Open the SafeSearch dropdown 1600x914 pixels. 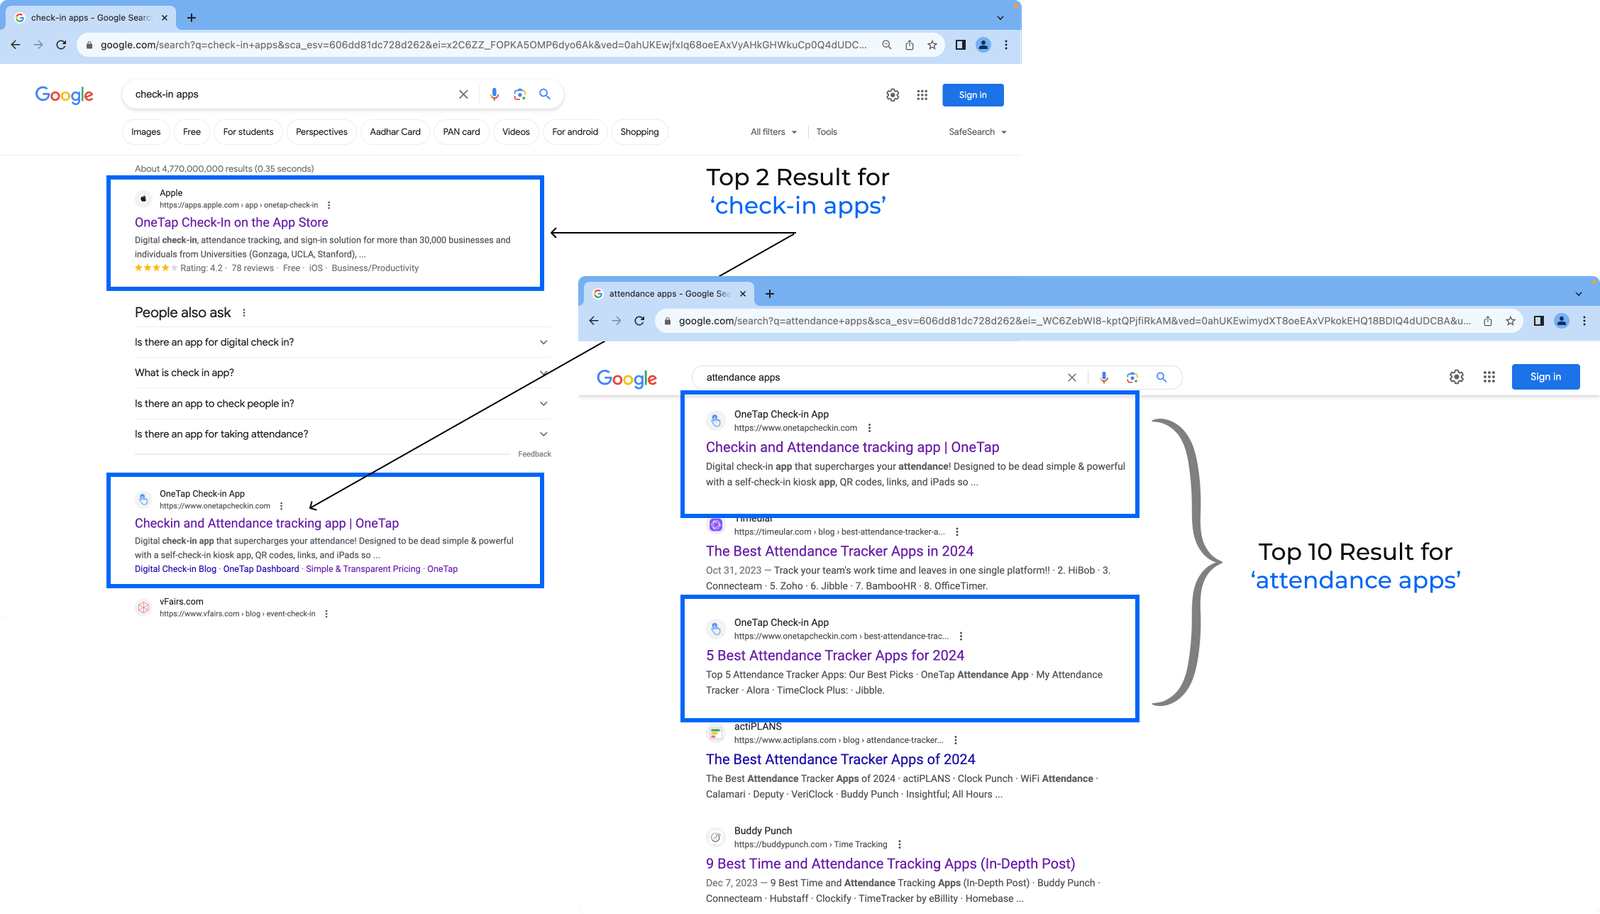977,132
